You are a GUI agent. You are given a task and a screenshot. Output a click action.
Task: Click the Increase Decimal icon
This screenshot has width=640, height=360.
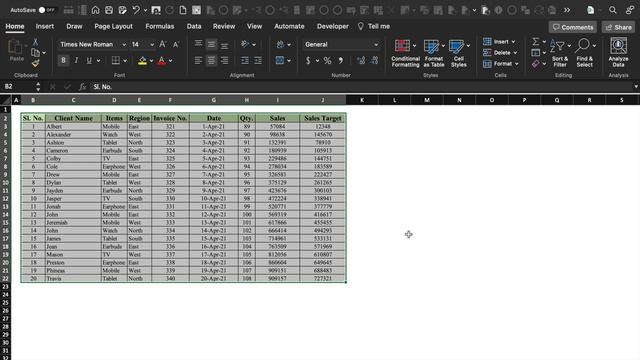point(361,60)
